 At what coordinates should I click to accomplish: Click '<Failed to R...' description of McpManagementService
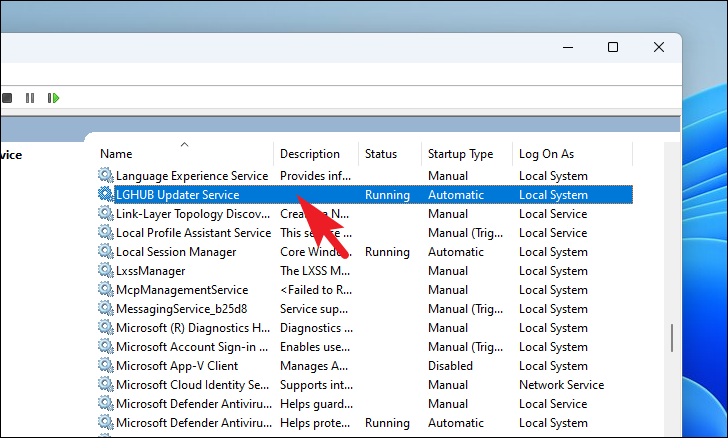coord(316,290)
